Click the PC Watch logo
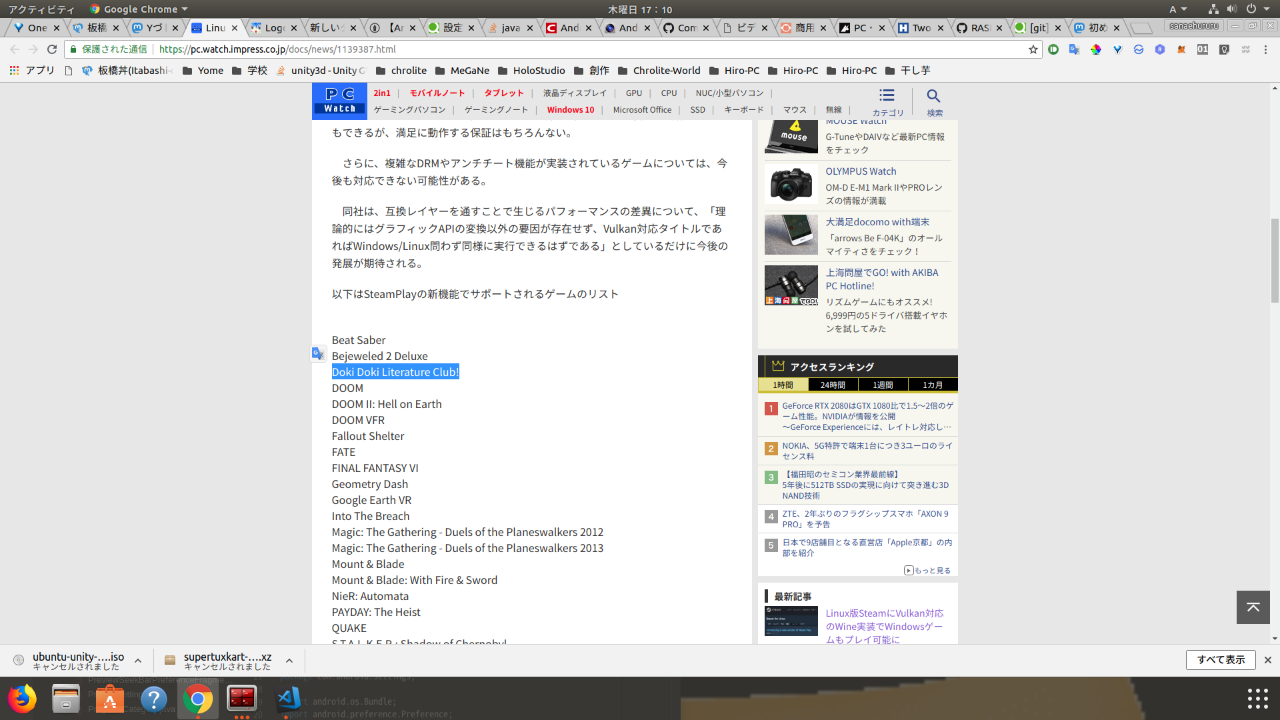This screenshot has height=720, width=1280. click(339, 100)
